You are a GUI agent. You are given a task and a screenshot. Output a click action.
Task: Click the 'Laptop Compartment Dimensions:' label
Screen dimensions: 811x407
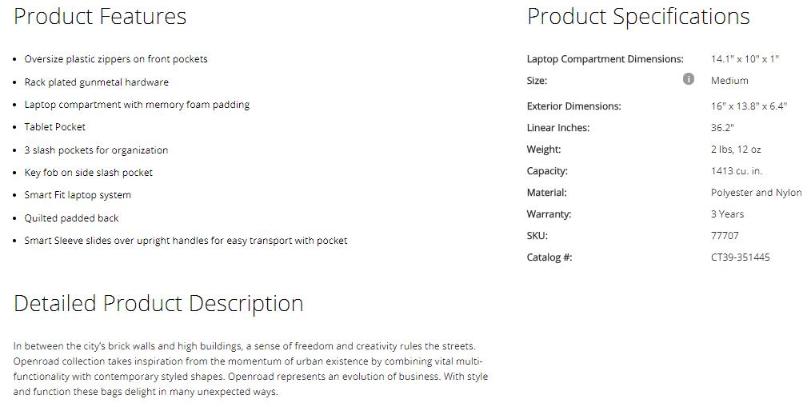[605, 59]
